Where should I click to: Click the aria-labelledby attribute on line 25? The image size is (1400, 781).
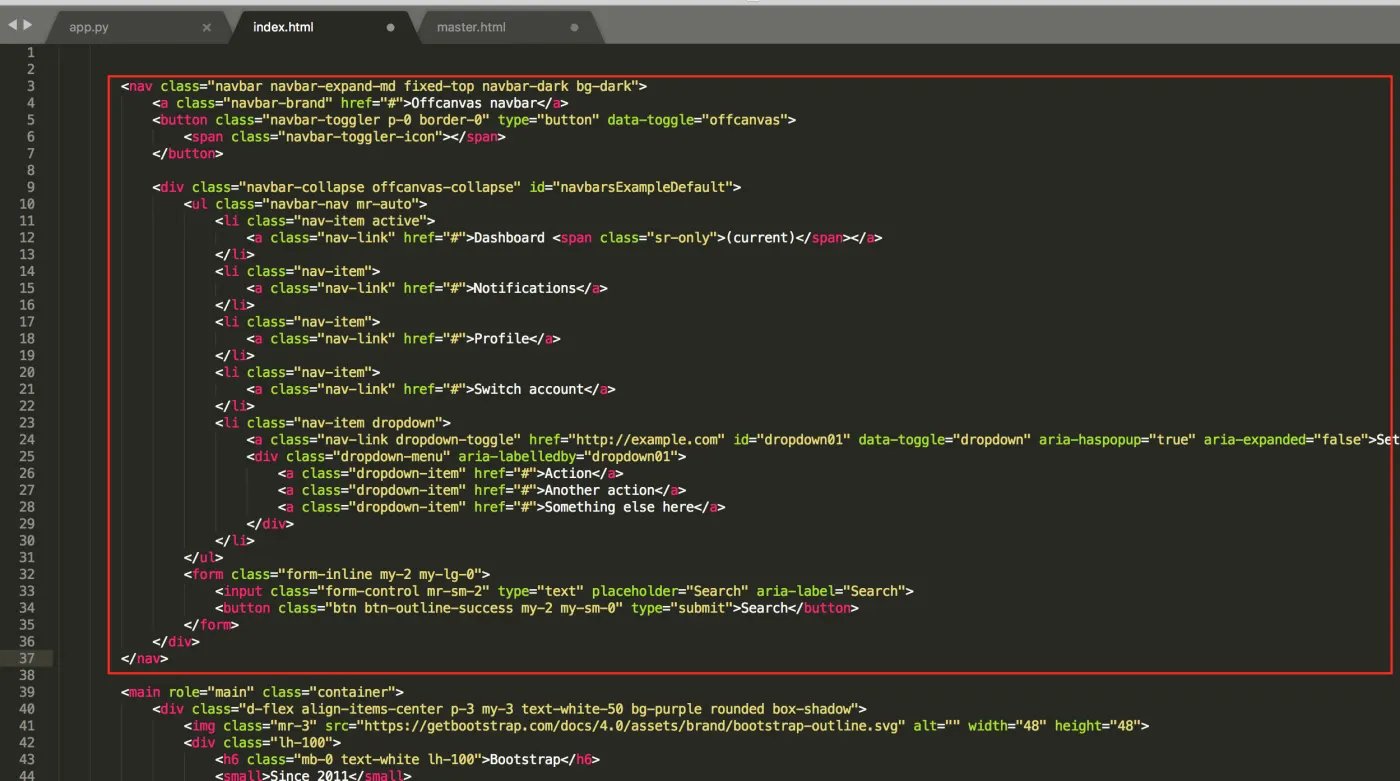tap(568, 457)
